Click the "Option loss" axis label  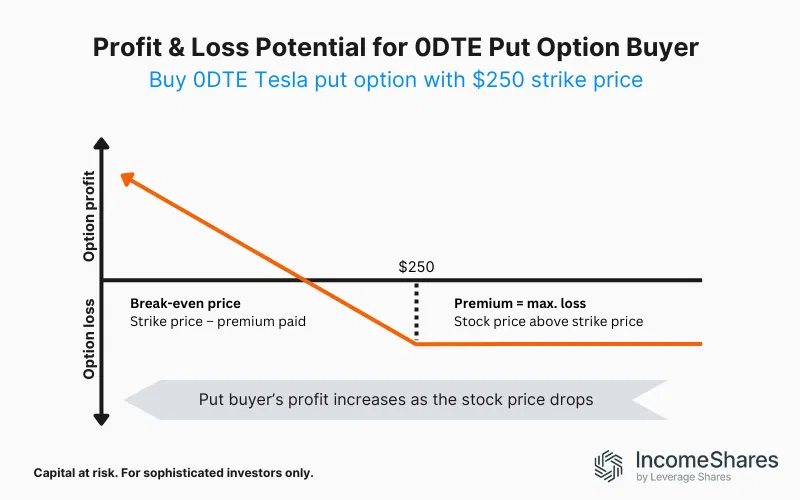[90, 338]
